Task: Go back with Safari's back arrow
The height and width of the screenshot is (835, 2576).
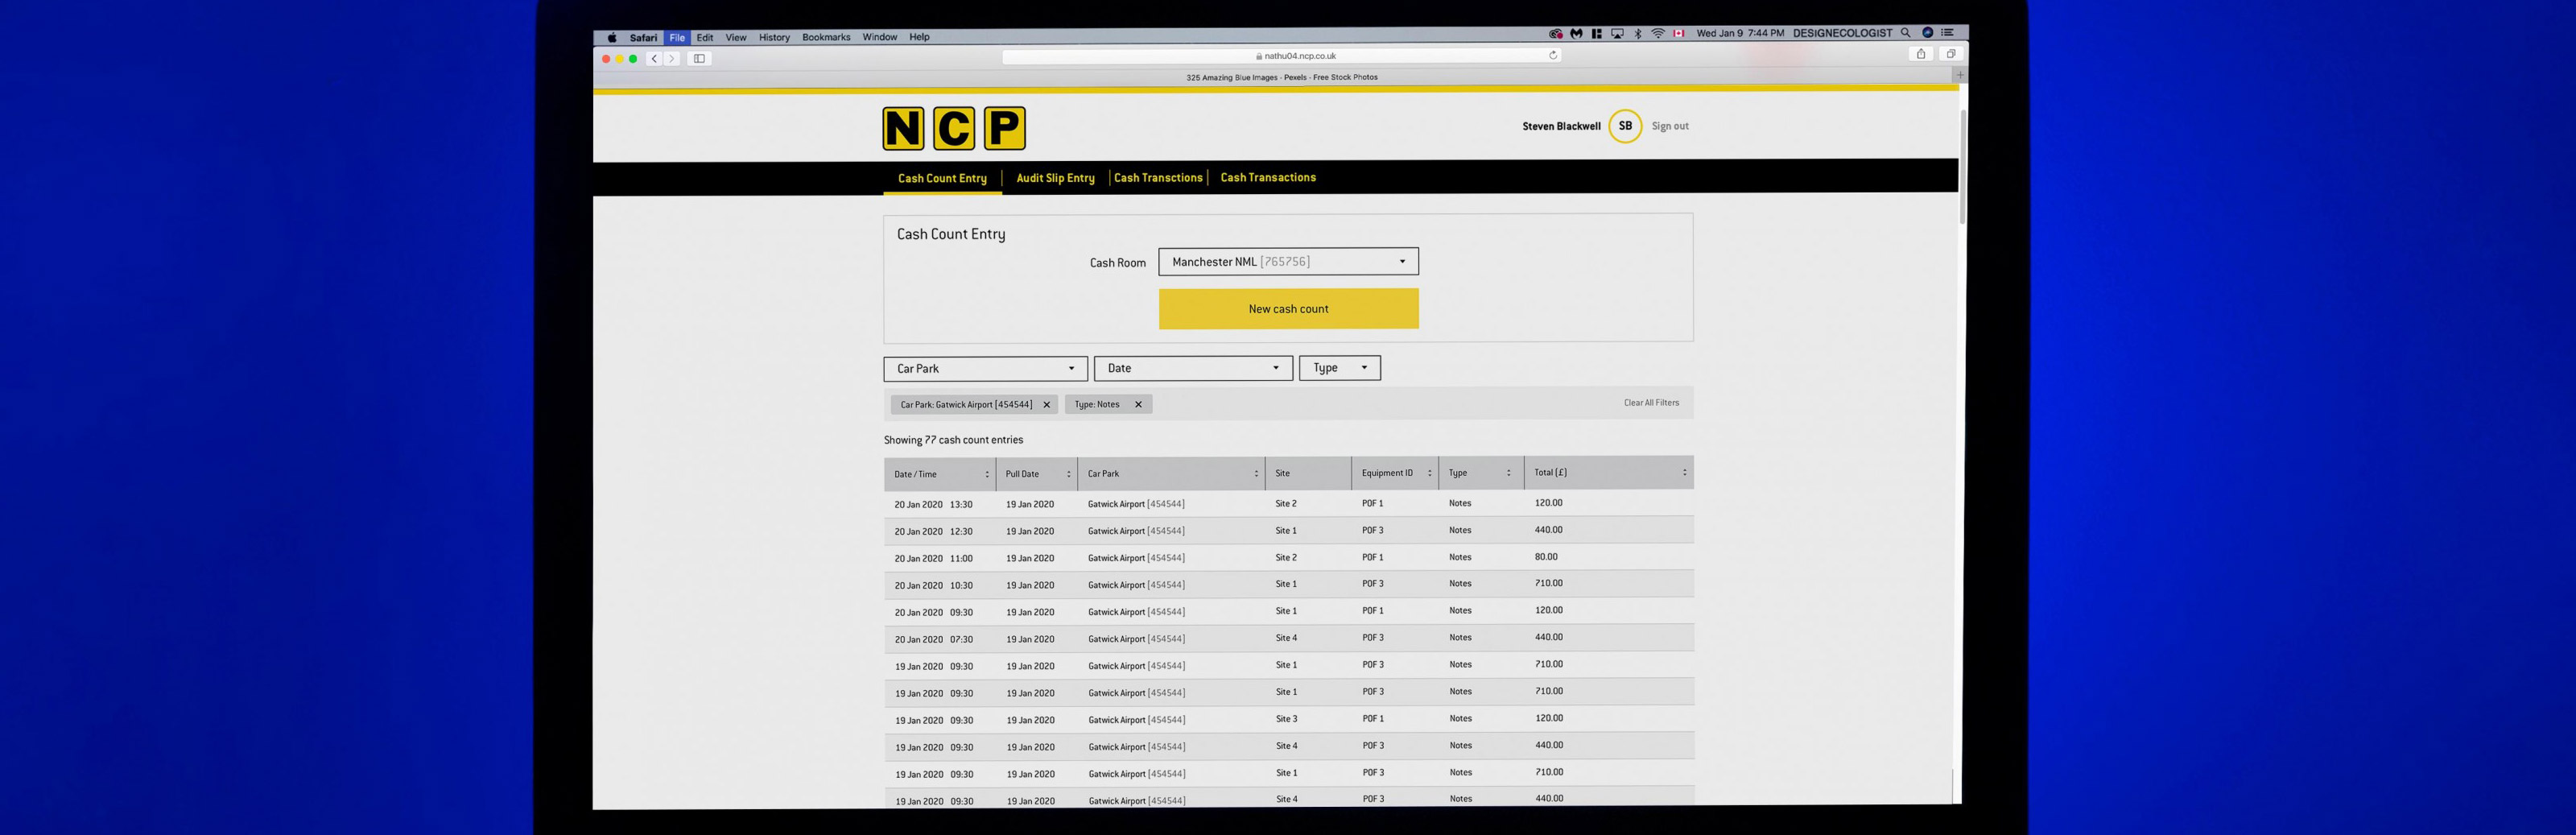Action: pos(654,59)
